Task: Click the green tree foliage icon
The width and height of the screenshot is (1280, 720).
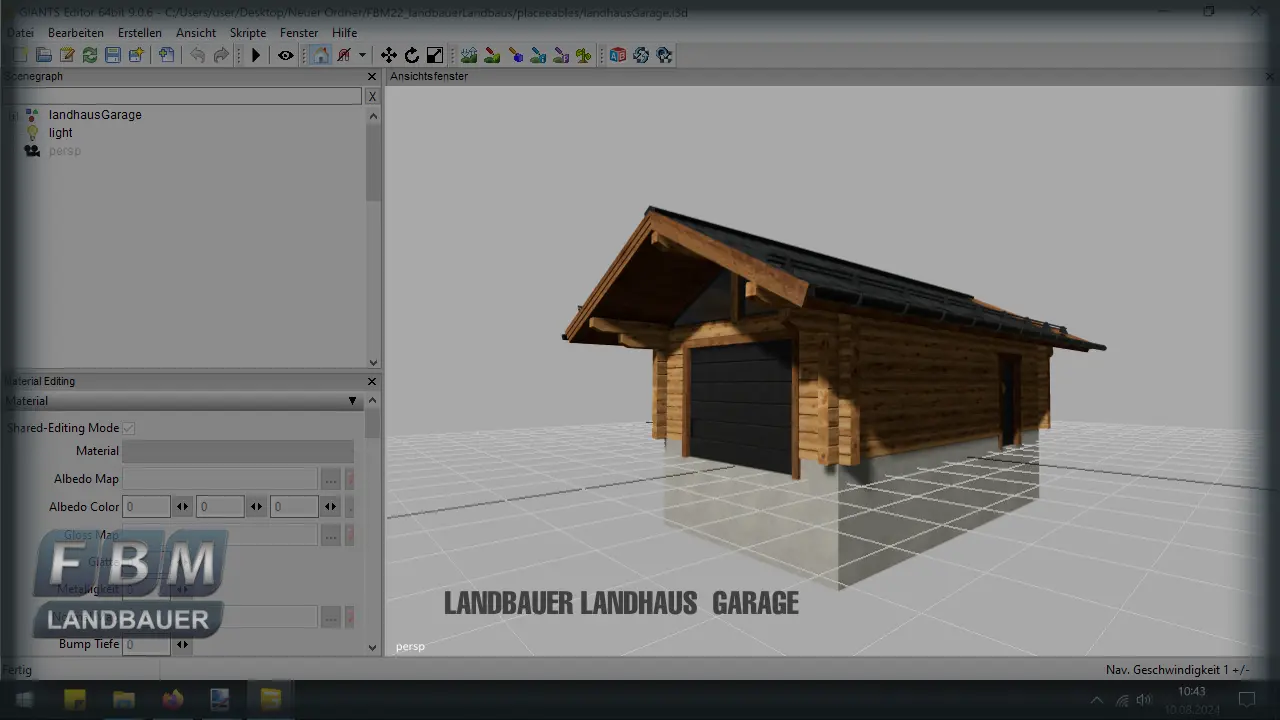Action: click(x=584, y=55)
